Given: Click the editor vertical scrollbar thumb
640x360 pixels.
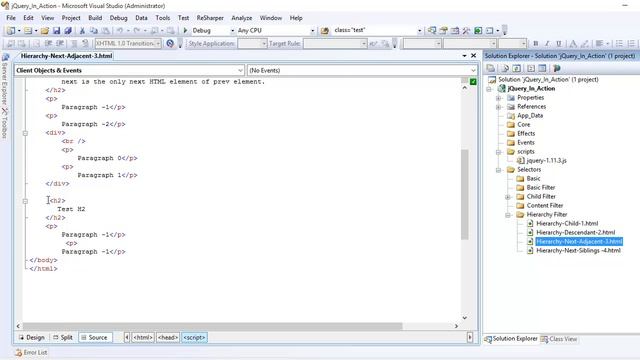Looking at the screenshot, I should pos(464,194).
